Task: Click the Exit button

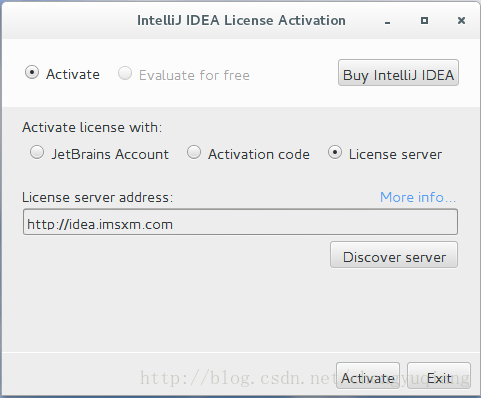Action: coord(439,376)
